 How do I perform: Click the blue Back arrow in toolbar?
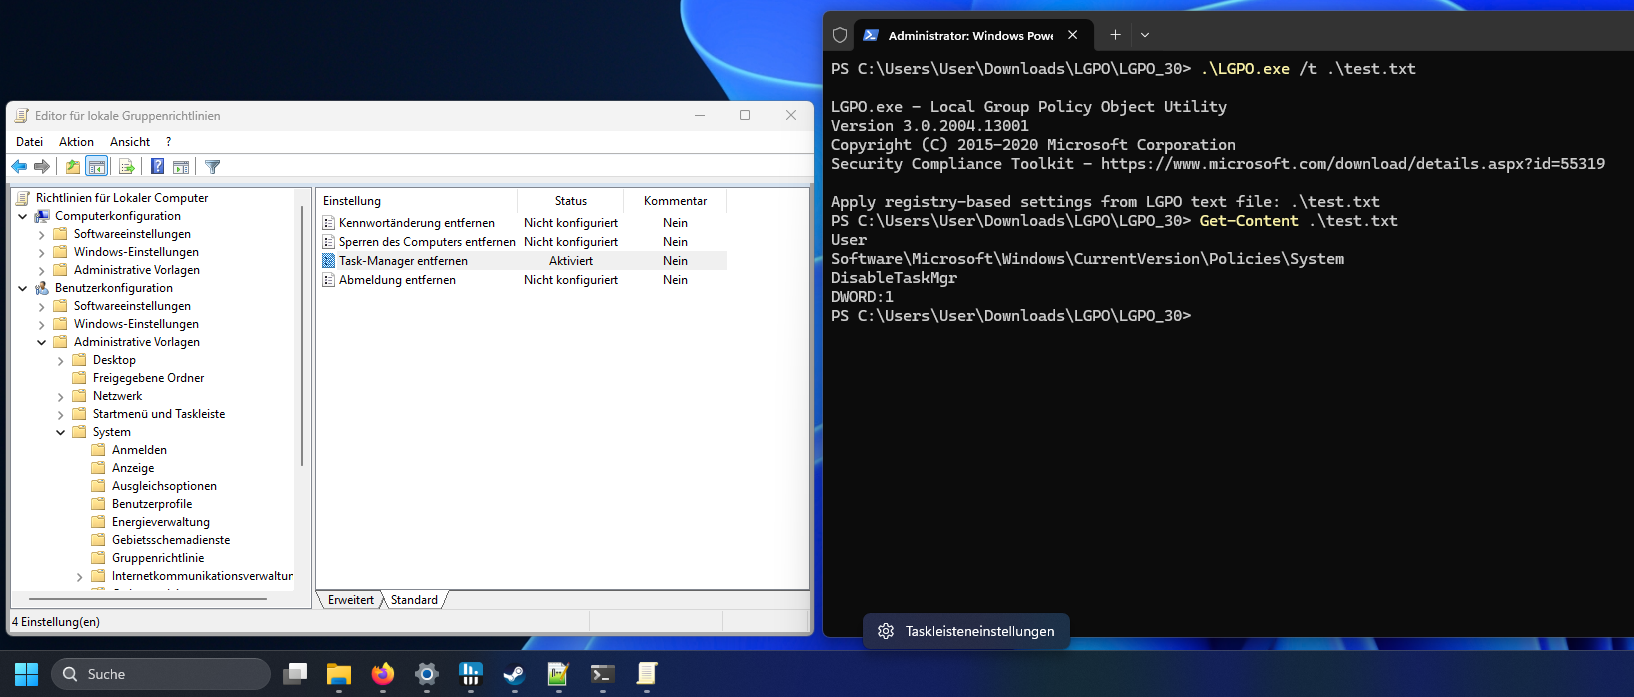(19, 167)
